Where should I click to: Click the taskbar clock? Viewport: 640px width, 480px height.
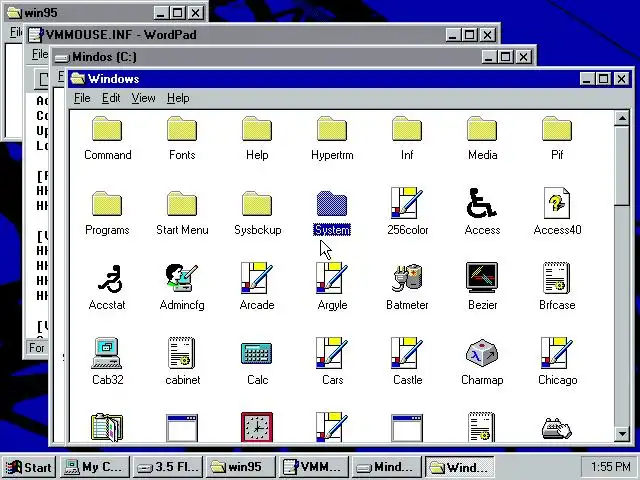pos(610,467)
